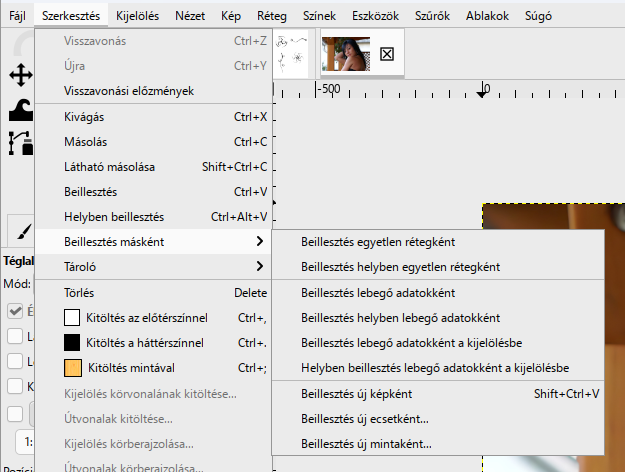Choose Beillesztés helyben egyetlen rétegként
This screenshot has height=472, width=625.
coord(438,267)
